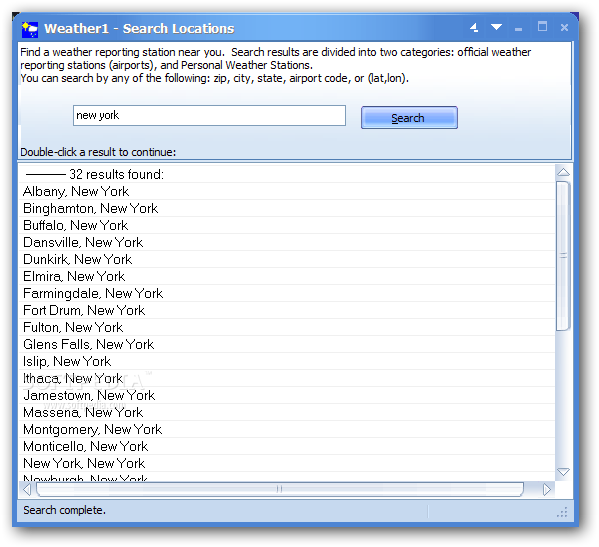Click the vertical scrollbar thumb
This screenshot has width=599, height=547.
pos(563,256)
